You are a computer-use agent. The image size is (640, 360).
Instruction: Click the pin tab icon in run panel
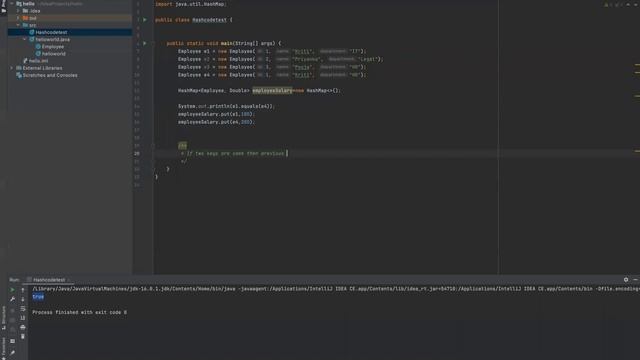(x=13, y=352)
